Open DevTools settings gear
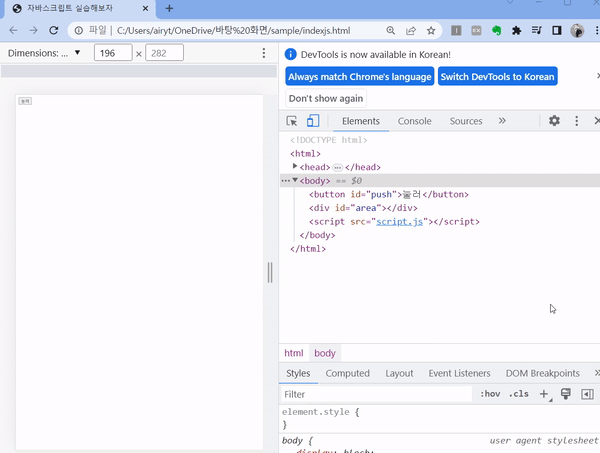 [x=554, y=121]
